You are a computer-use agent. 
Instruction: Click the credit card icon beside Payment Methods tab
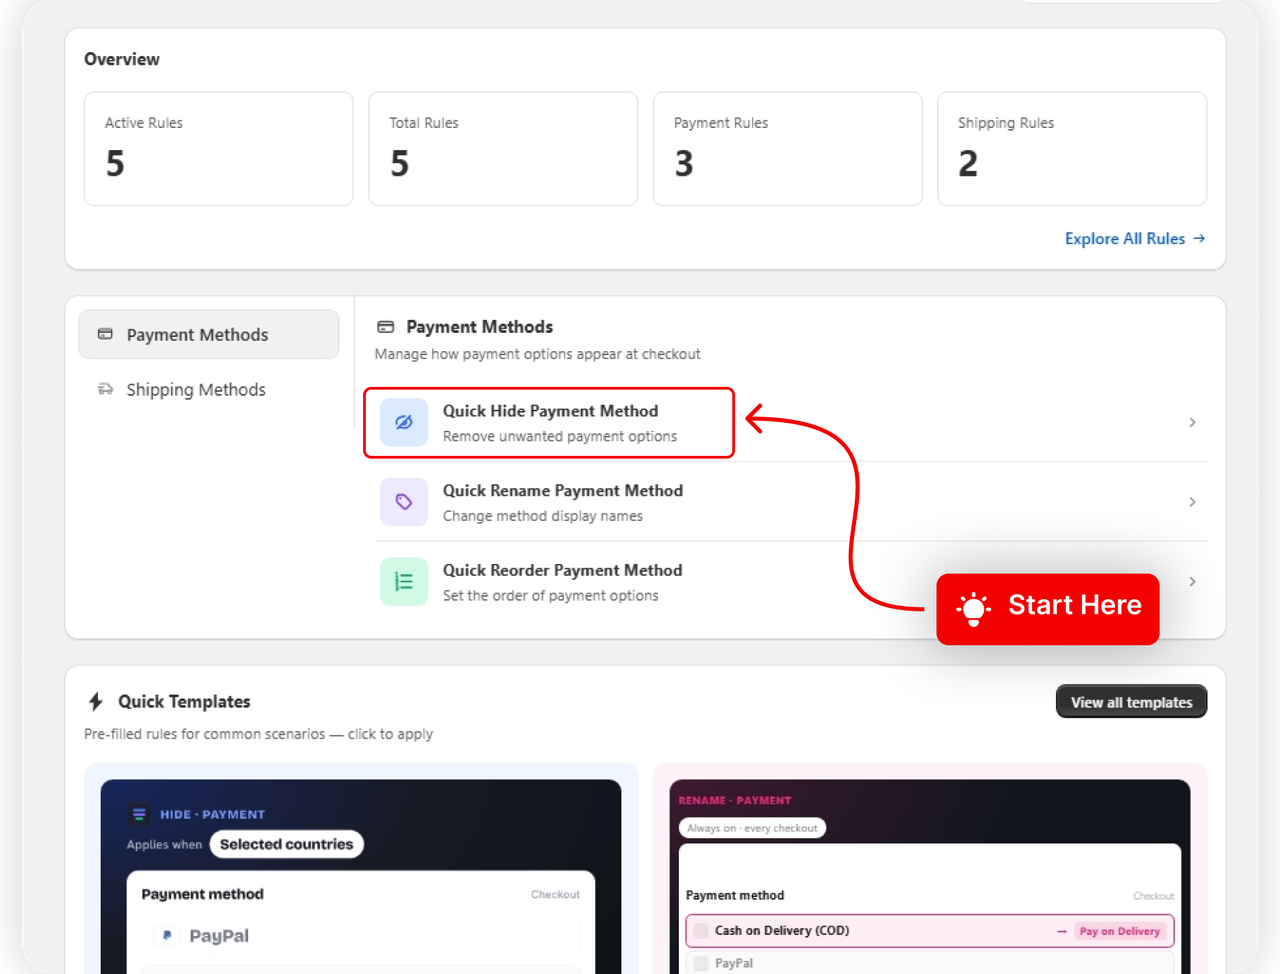[105, 334]
